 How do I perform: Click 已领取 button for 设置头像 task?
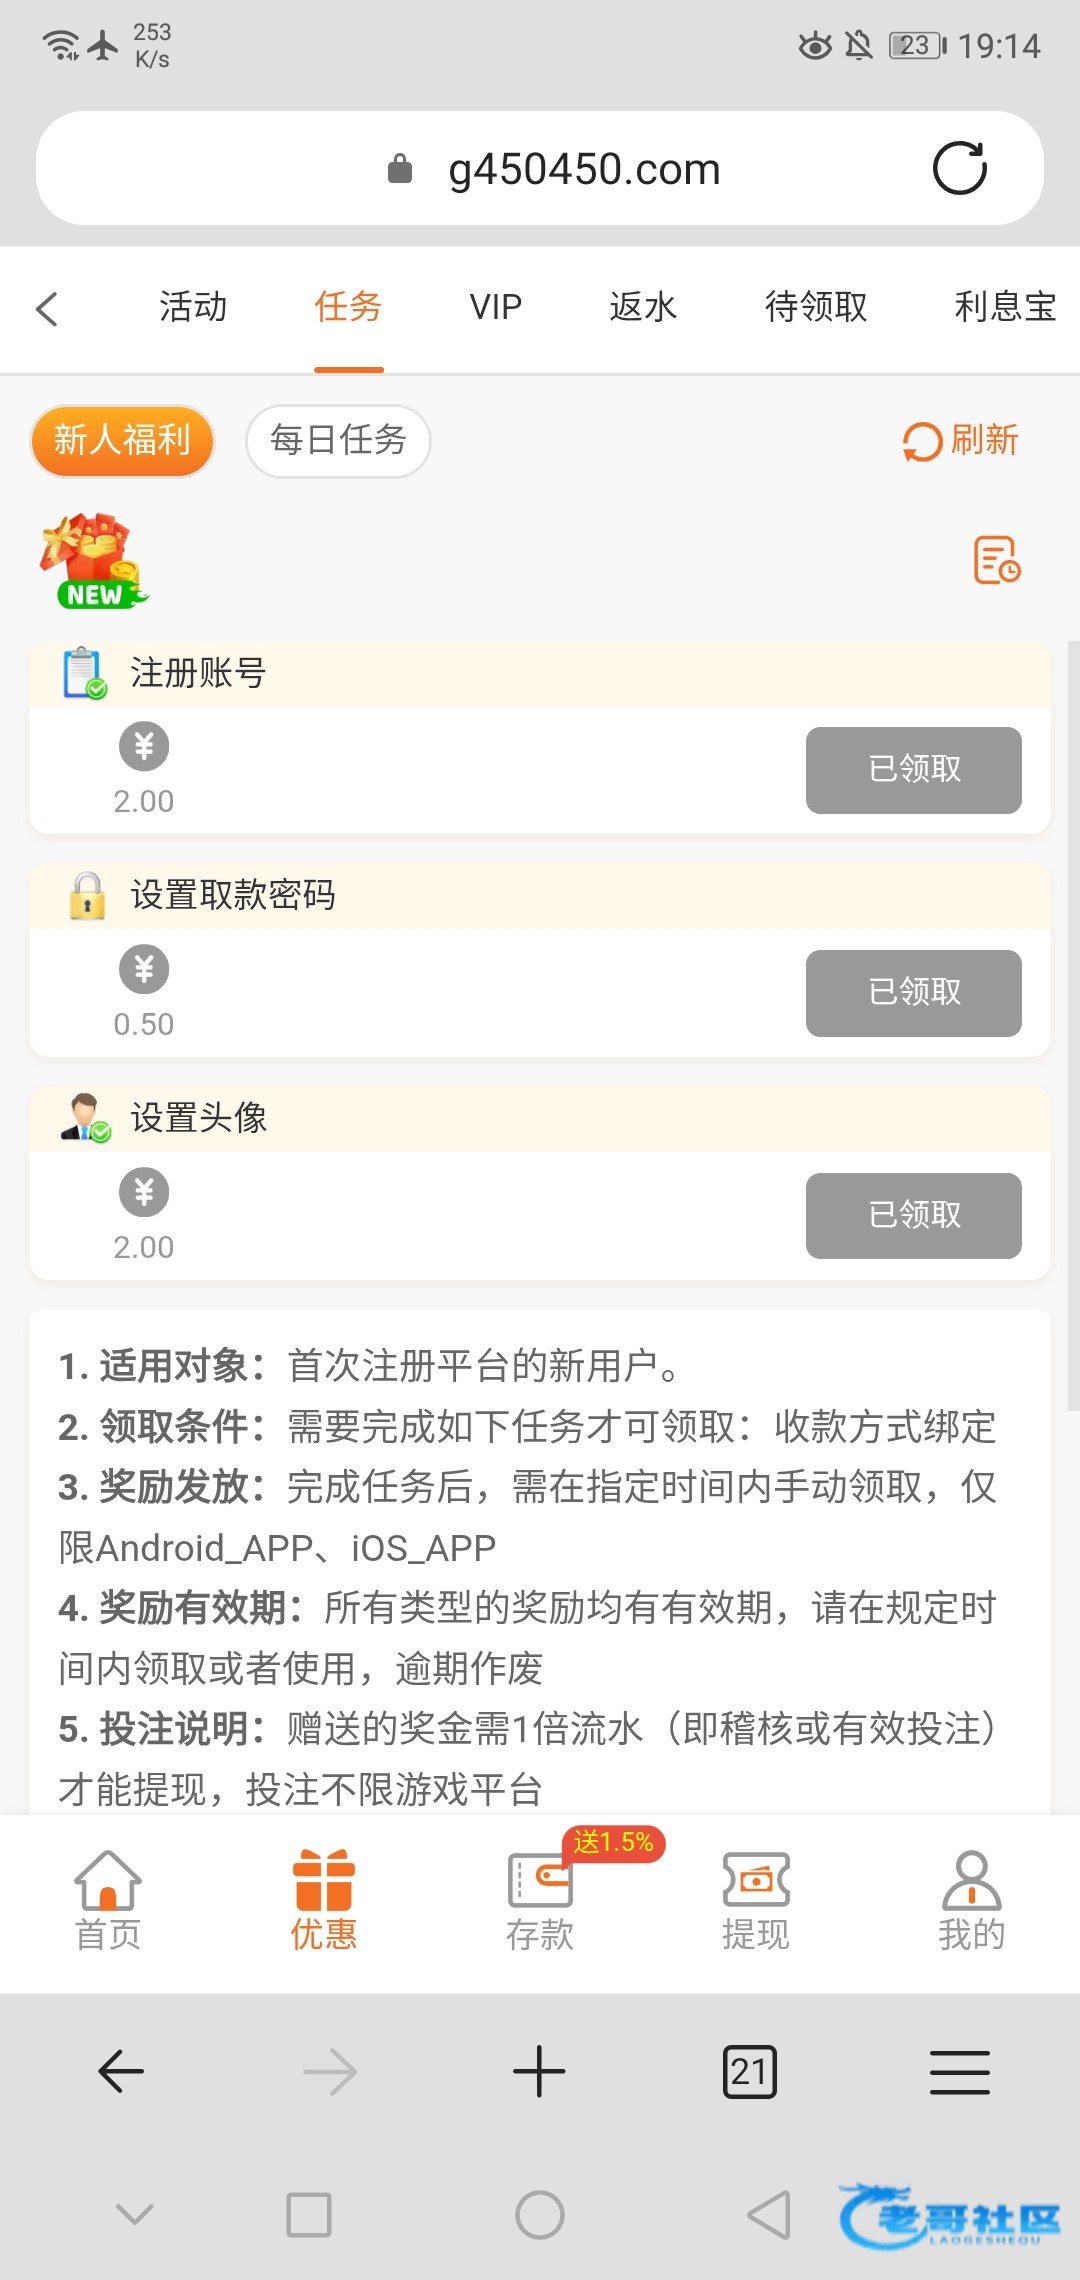coord(913,1216)
